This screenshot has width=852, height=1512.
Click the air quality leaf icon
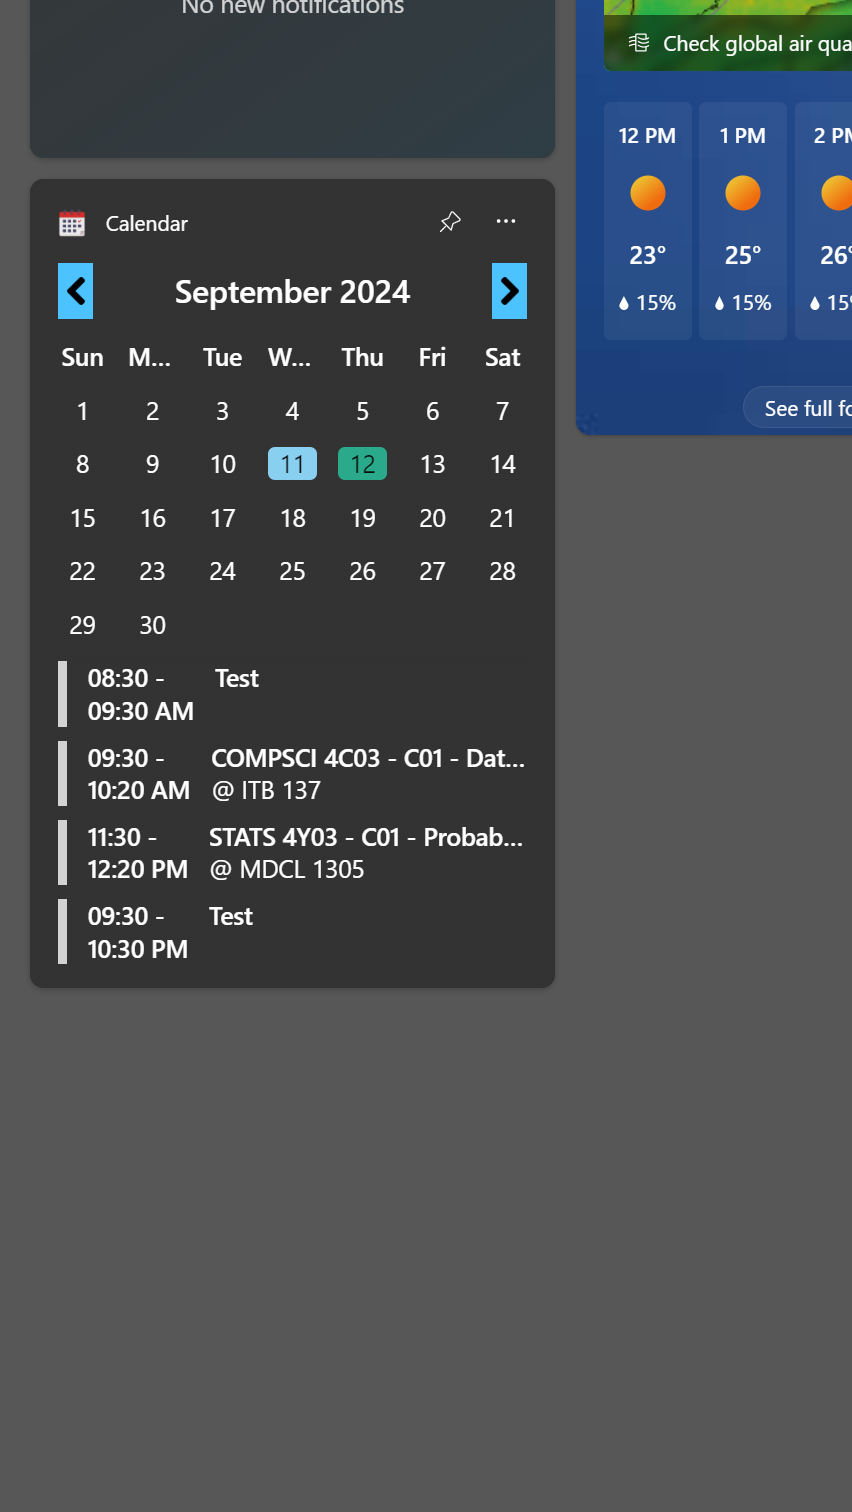click(x=640, y=43)
